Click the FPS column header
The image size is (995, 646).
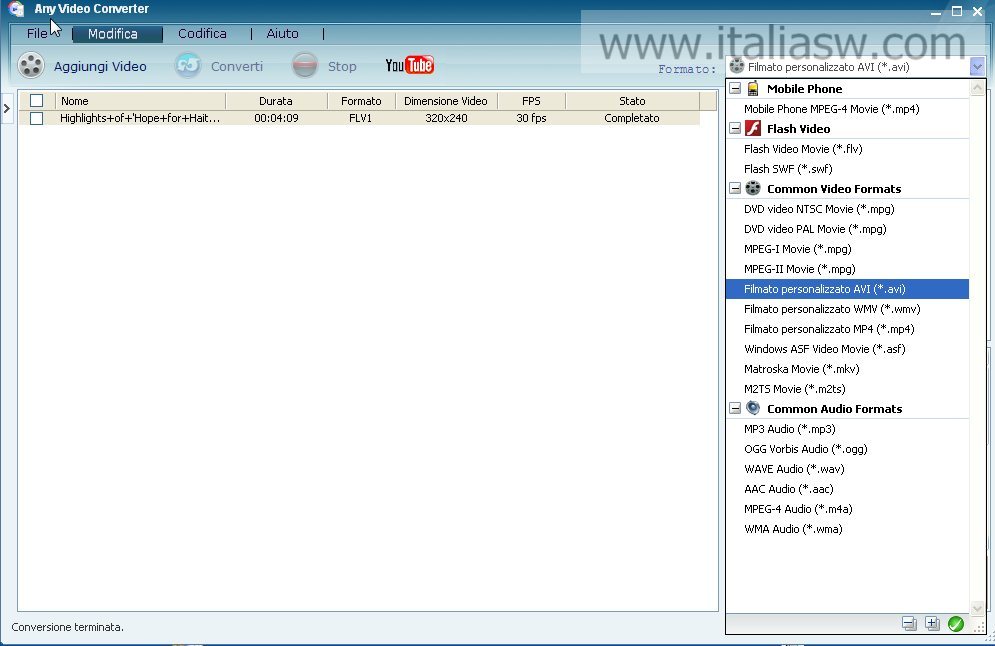coord(531,101)
